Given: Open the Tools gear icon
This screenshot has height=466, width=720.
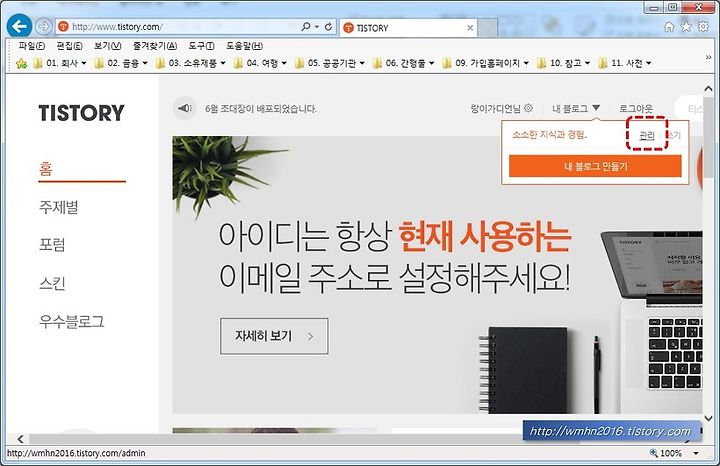Looking at the screenshot, I should pos(703,27).
